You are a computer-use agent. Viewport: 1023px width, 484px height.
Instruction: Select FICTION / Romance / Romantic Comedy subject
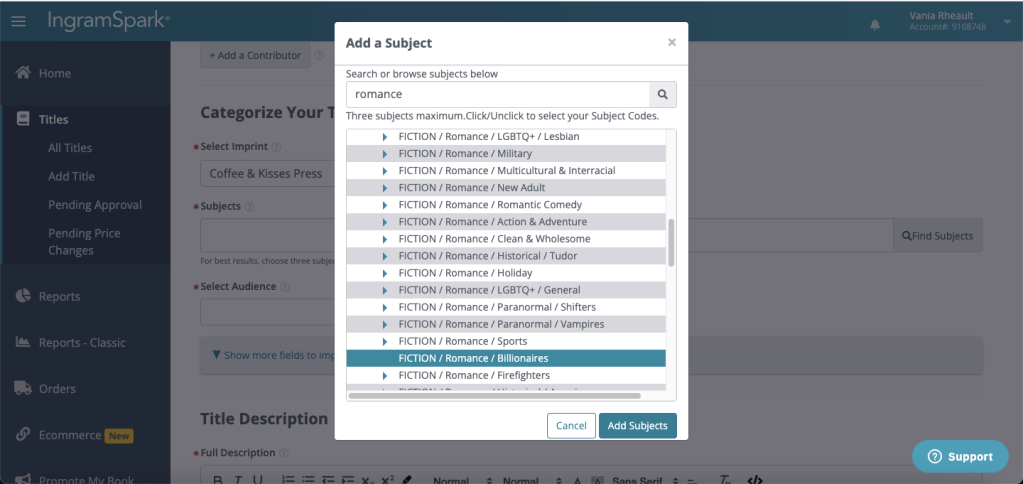click(490, 205)
